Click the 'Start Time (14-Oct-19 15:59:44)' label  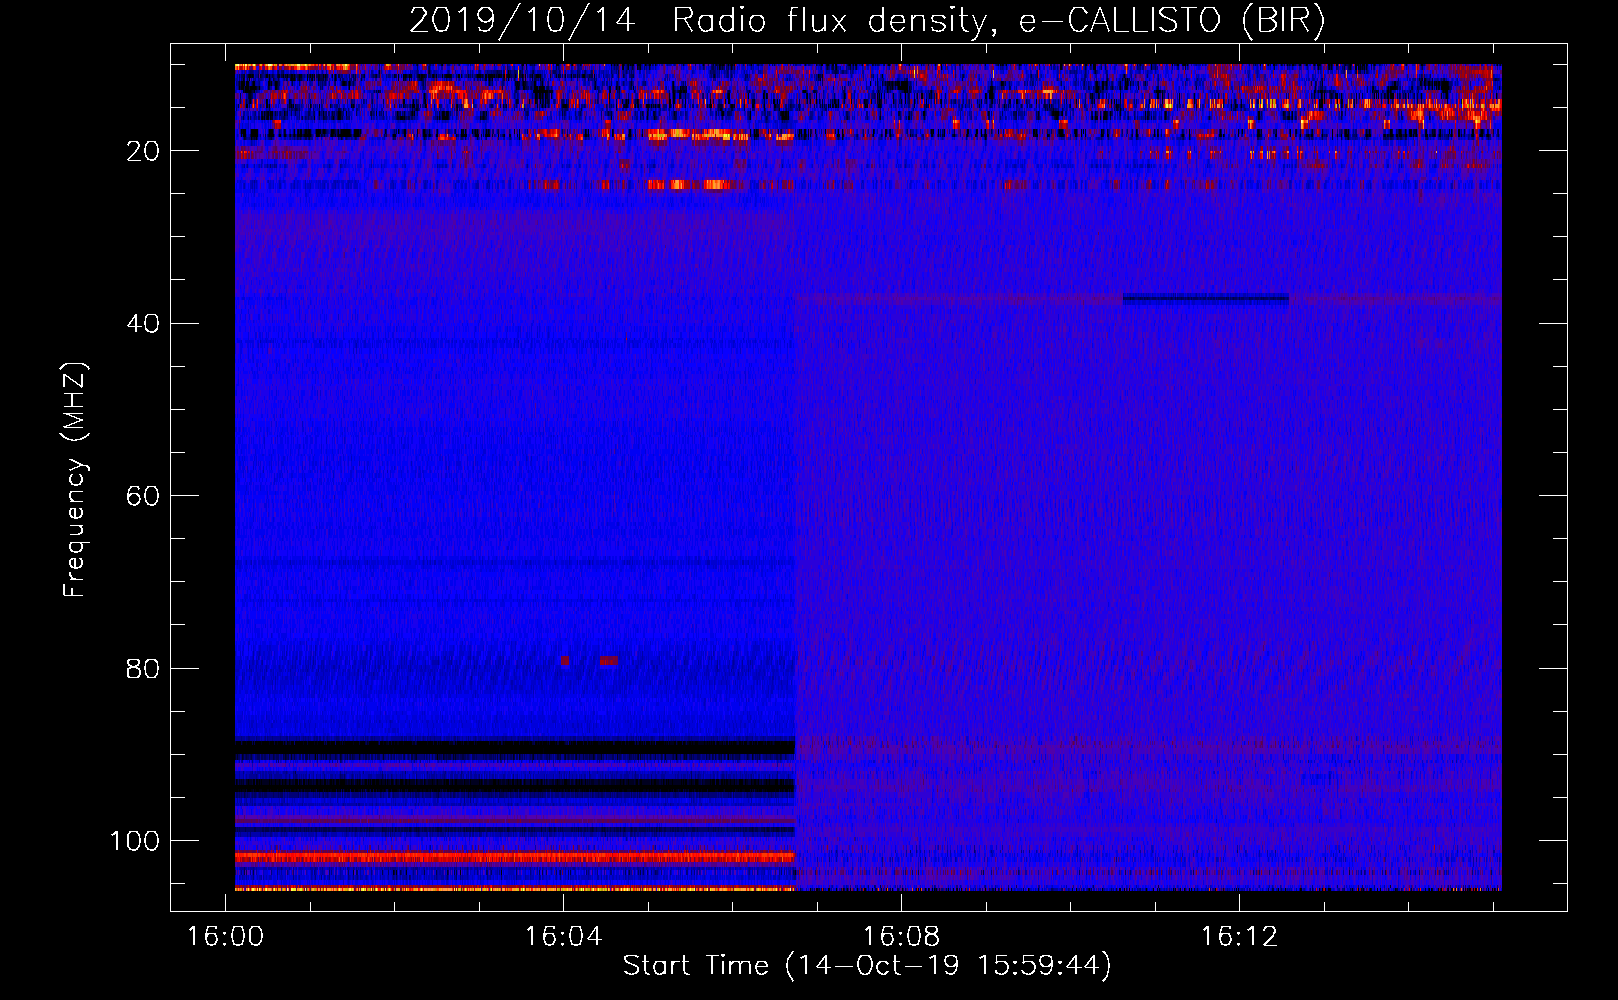click(867, 966)
